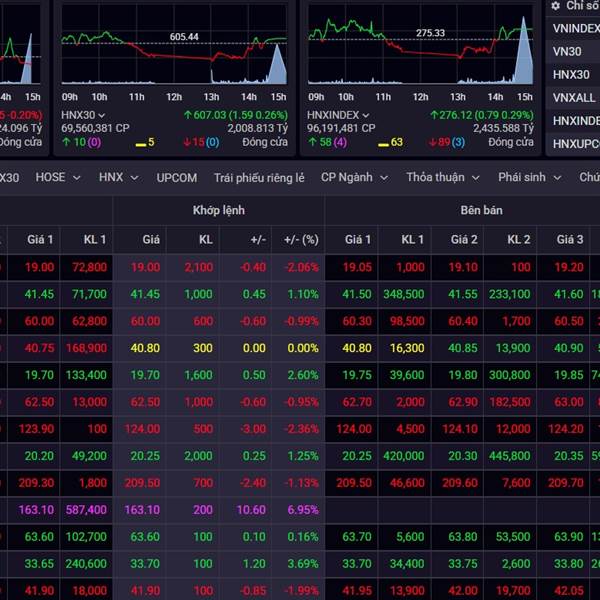Click HNXINDEX value 276.12 (0.79 0.29%)
Screen dimensions: 600x600
481,115
